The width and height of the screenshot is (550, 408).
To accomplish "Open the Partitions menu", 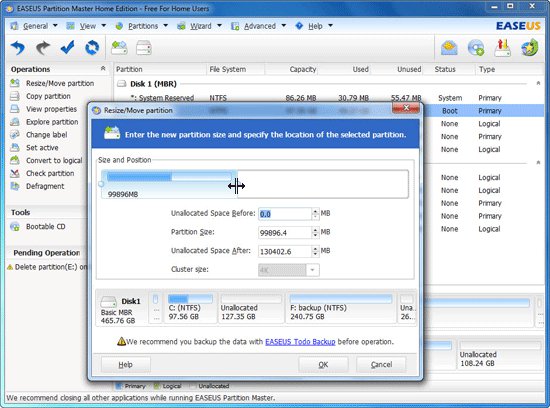I will (142, 26).
